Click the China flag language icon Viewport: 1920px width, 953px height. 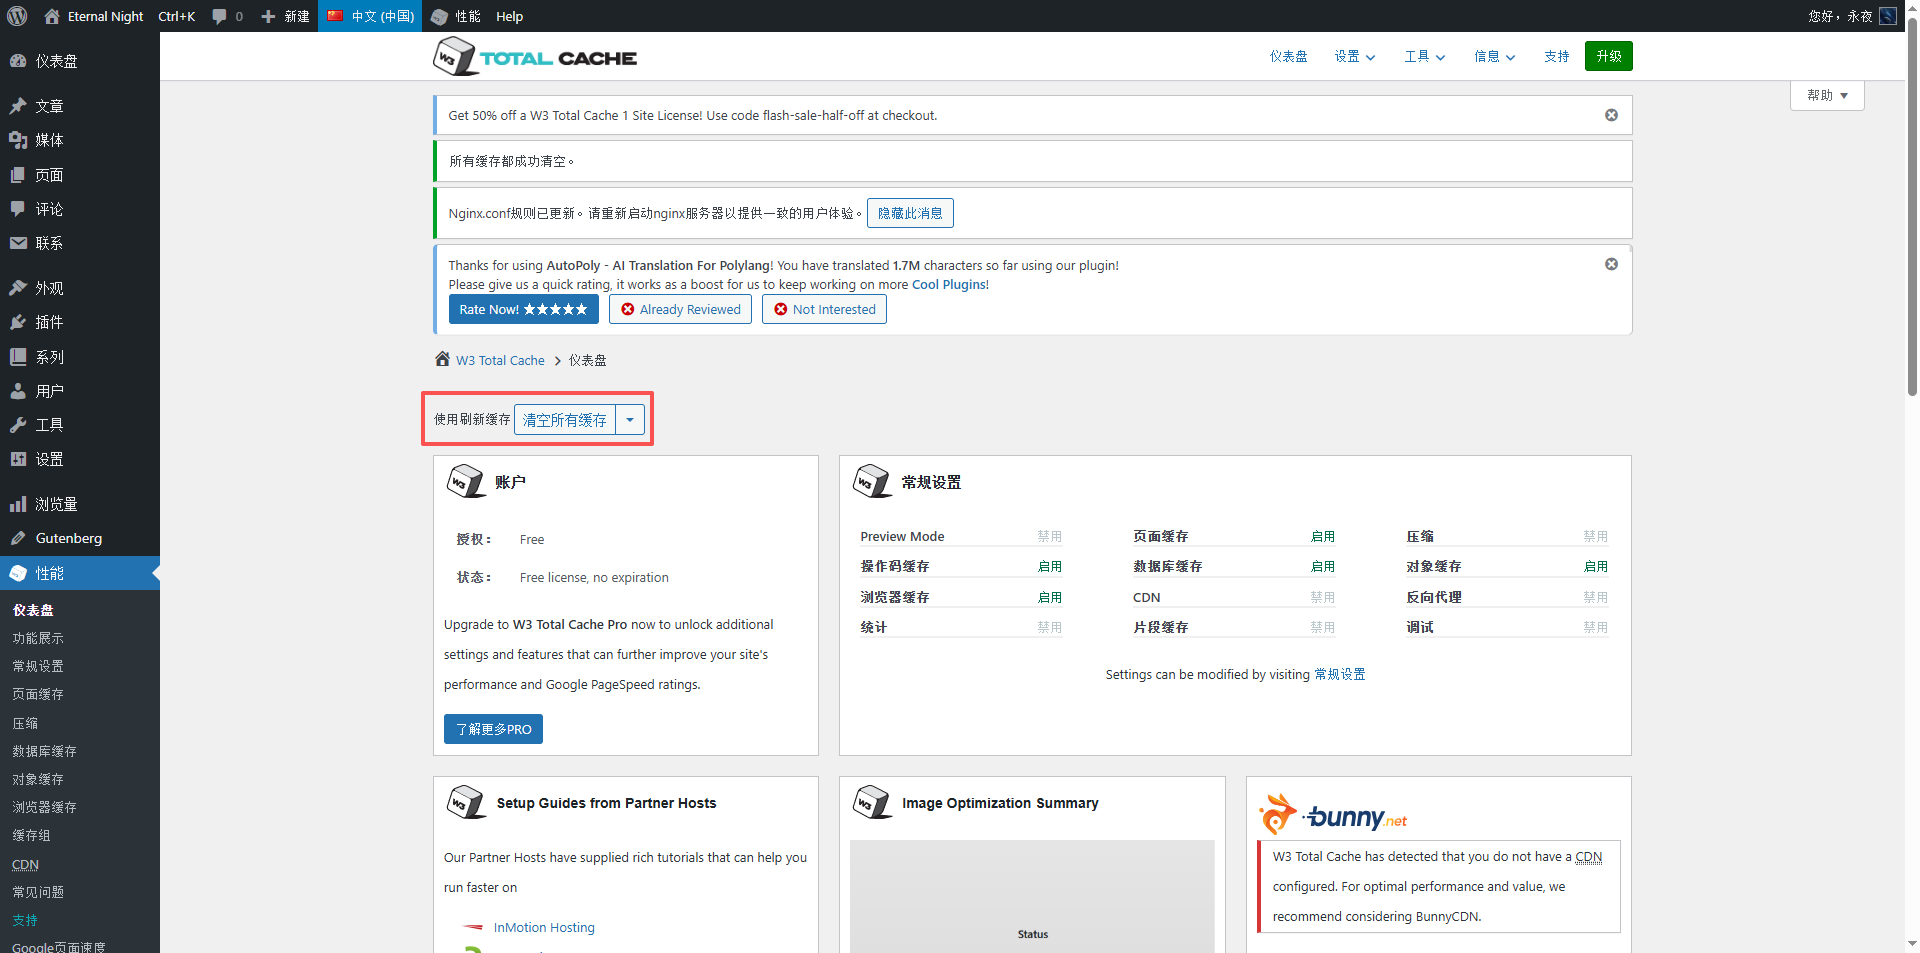[x=335, y=16]
